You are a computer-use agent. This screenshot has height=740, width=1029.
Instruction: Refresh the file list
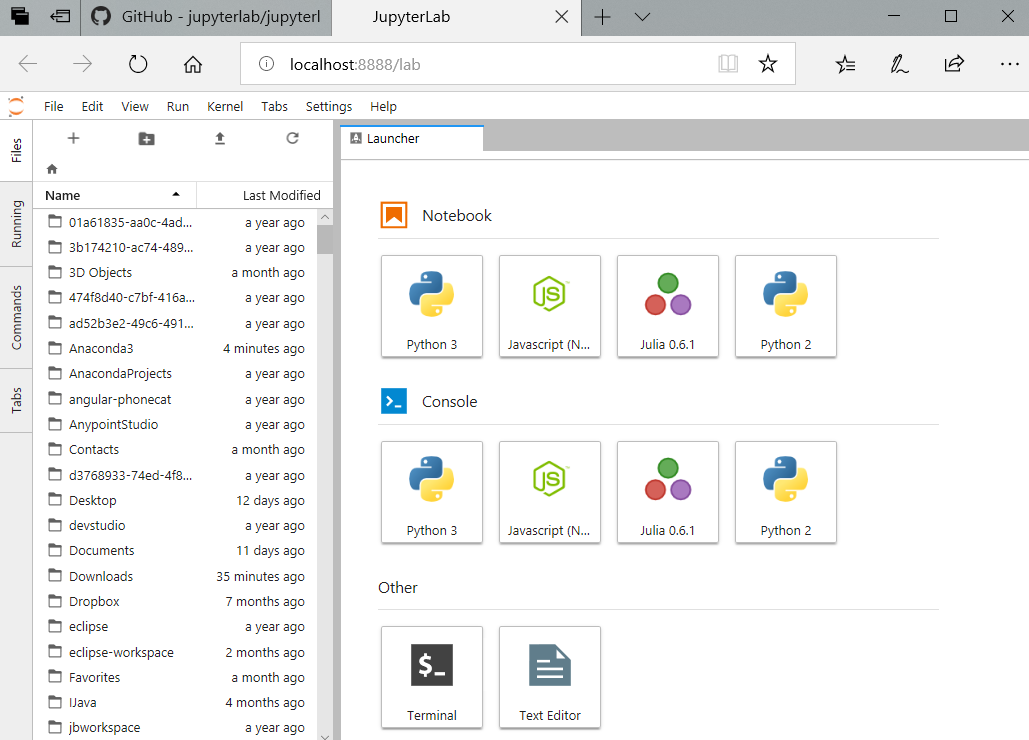(293, 138)
